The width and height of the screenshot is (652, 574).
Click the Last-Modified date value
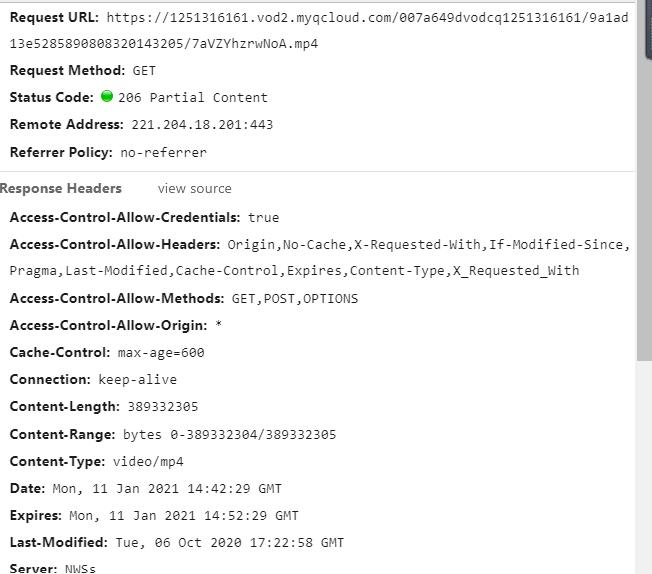click(x=230, y=542)
